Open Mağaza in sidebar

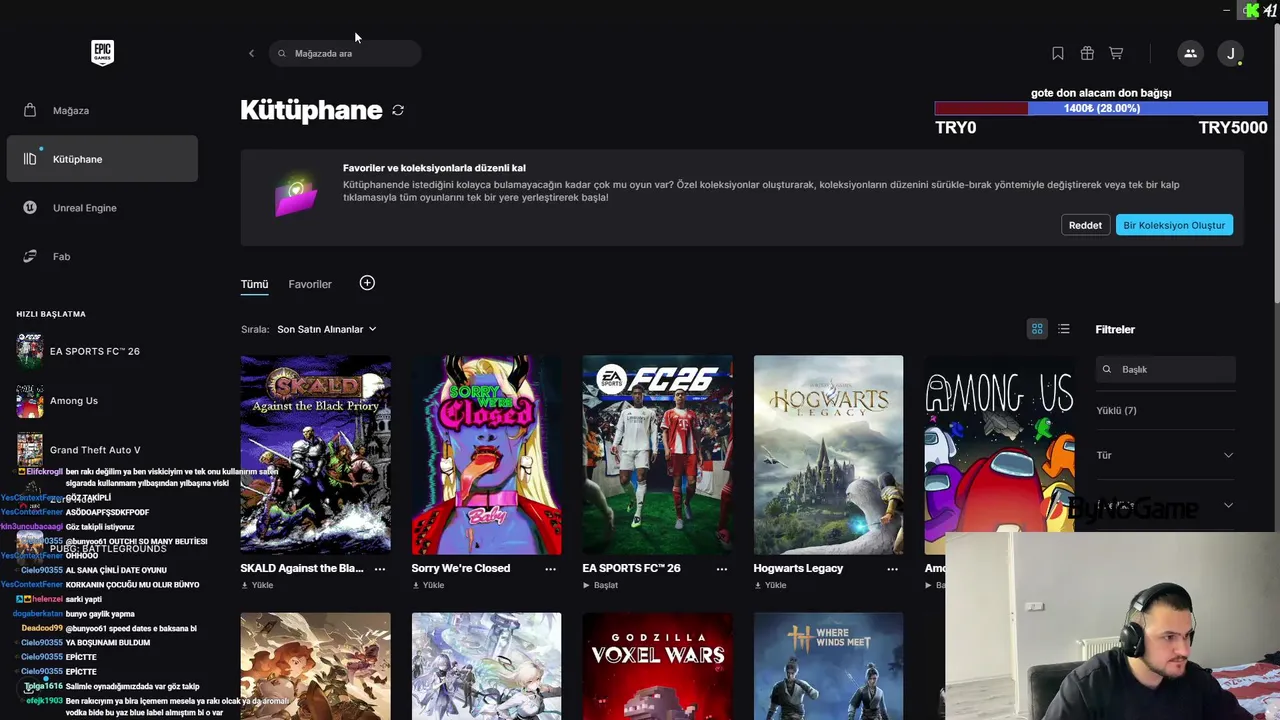tap(102, 110)
